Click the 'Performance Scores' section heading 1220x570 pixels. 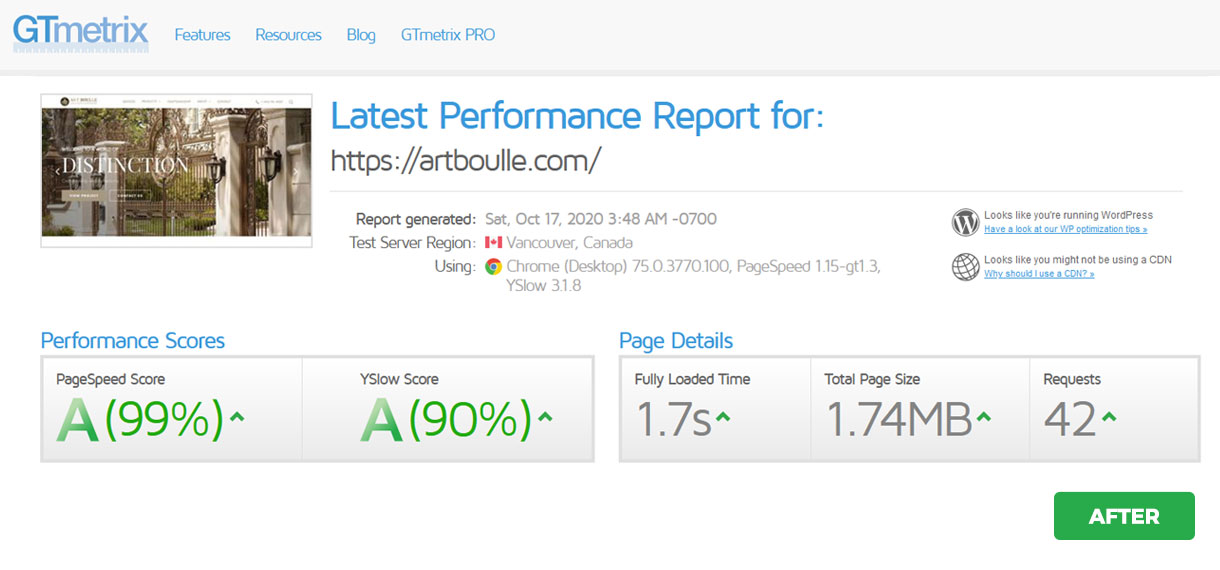click(x=133, y=341)
